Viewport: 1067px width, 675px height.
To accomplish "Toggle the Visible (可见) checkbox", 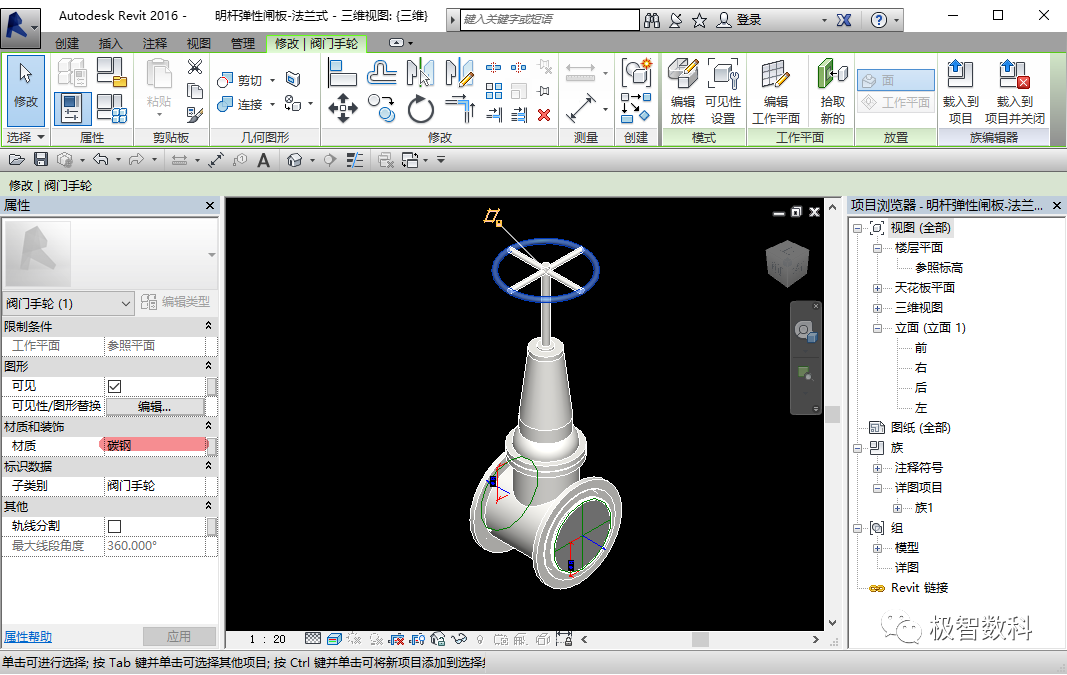I will 114,386.
